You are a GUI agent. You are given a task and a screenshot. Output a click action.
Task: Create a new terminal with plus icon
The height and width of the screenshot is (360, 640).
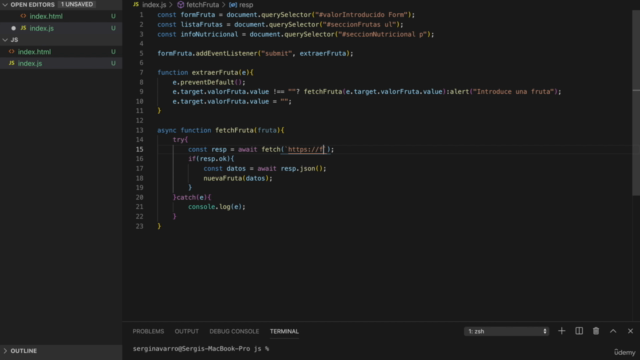pos(562,331)
